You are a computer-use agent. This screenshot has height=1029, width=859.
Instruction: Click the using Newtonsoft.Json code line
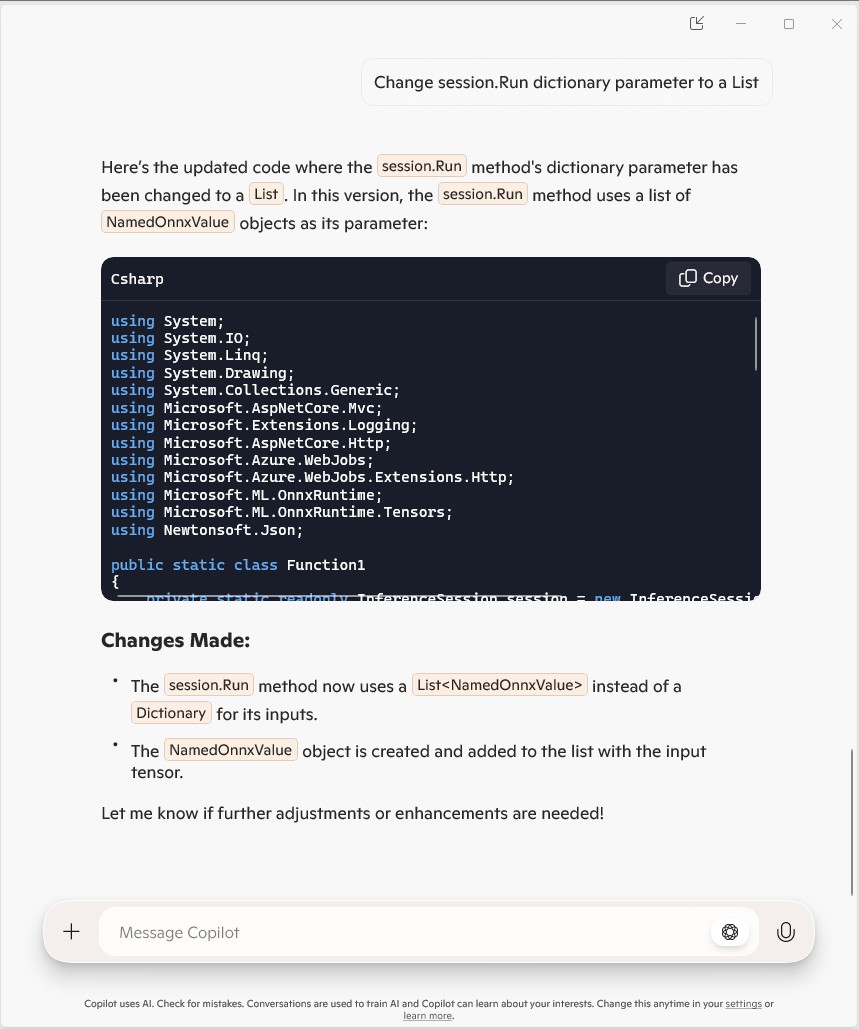coord(207,530)
